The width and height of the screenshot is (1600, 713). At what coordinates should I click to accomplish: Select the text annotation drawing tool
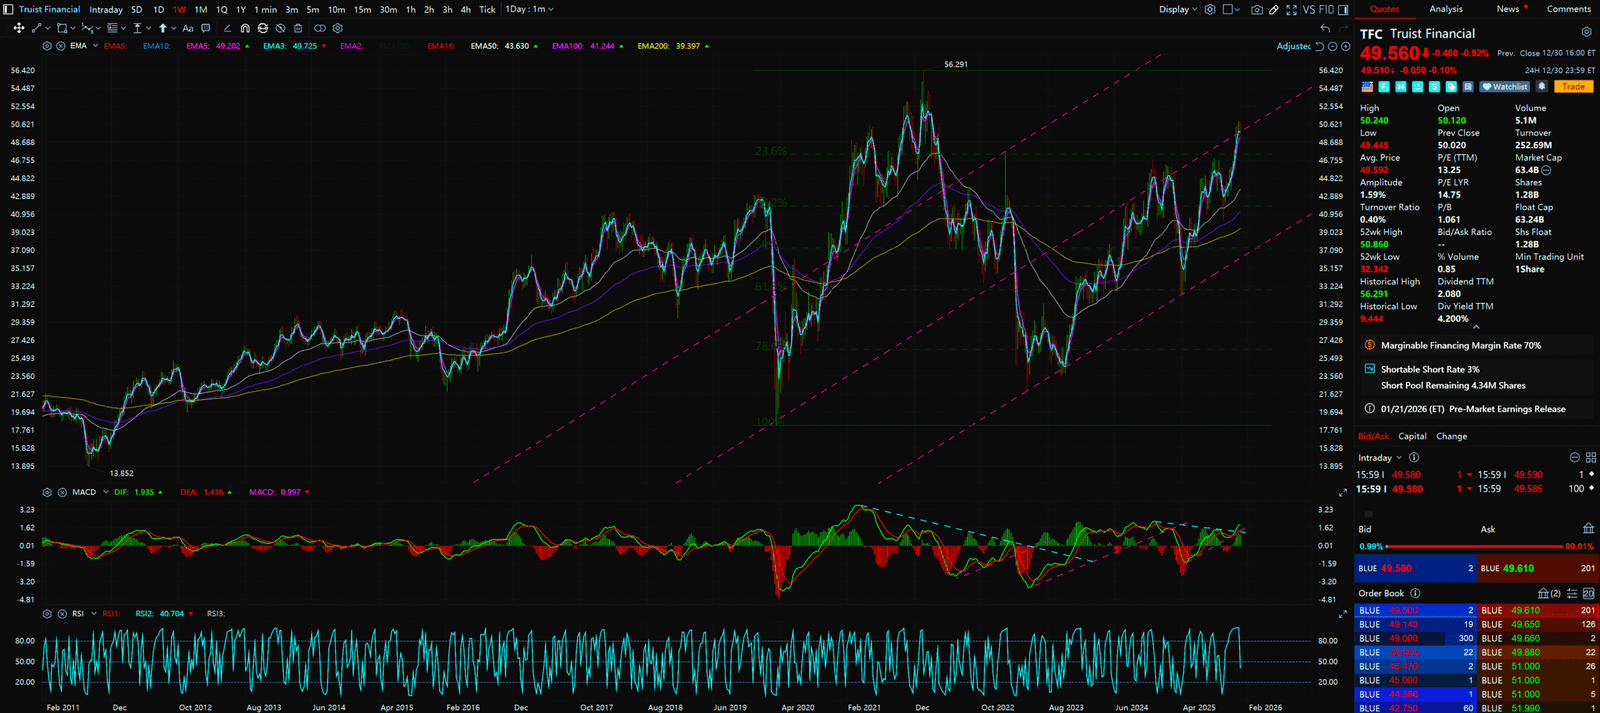(x=188, y=28)
